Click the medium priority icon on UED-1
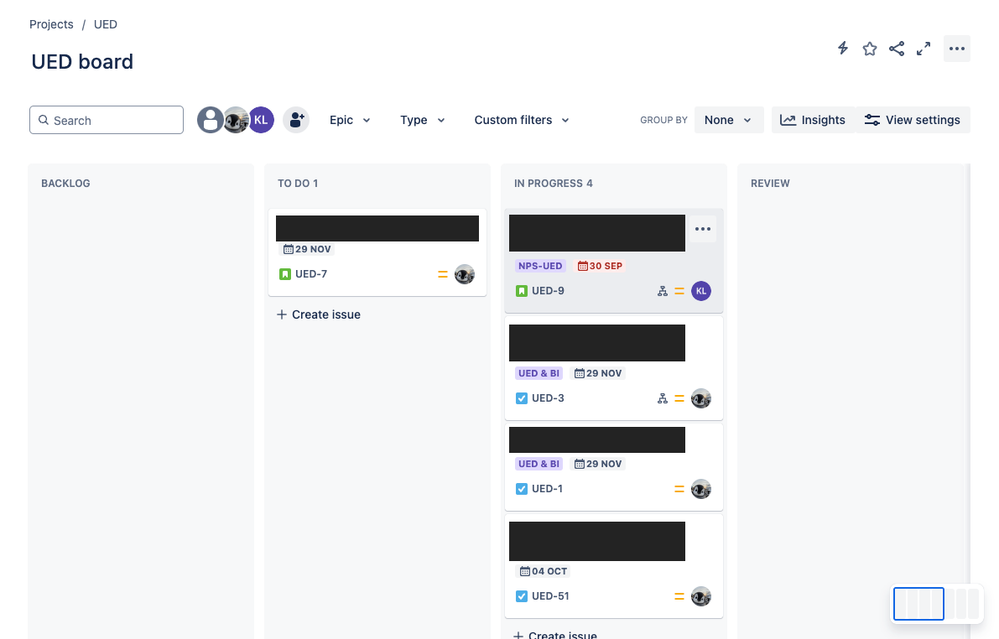 tap(679, 489)
